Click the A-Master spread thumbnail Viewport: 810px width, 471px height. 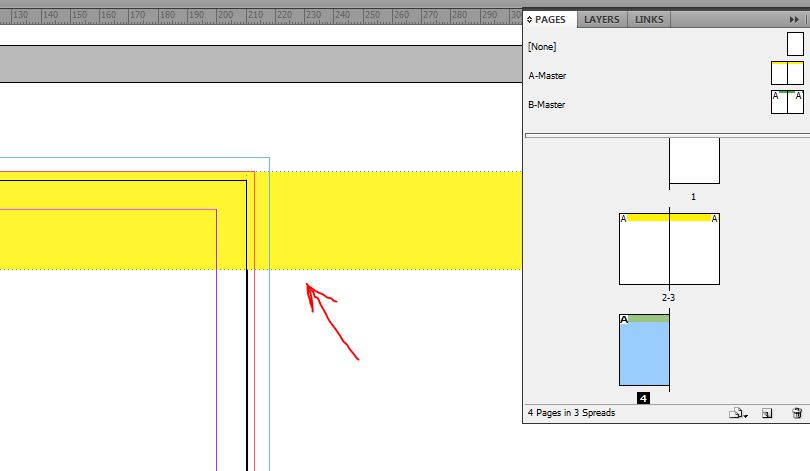787,73
